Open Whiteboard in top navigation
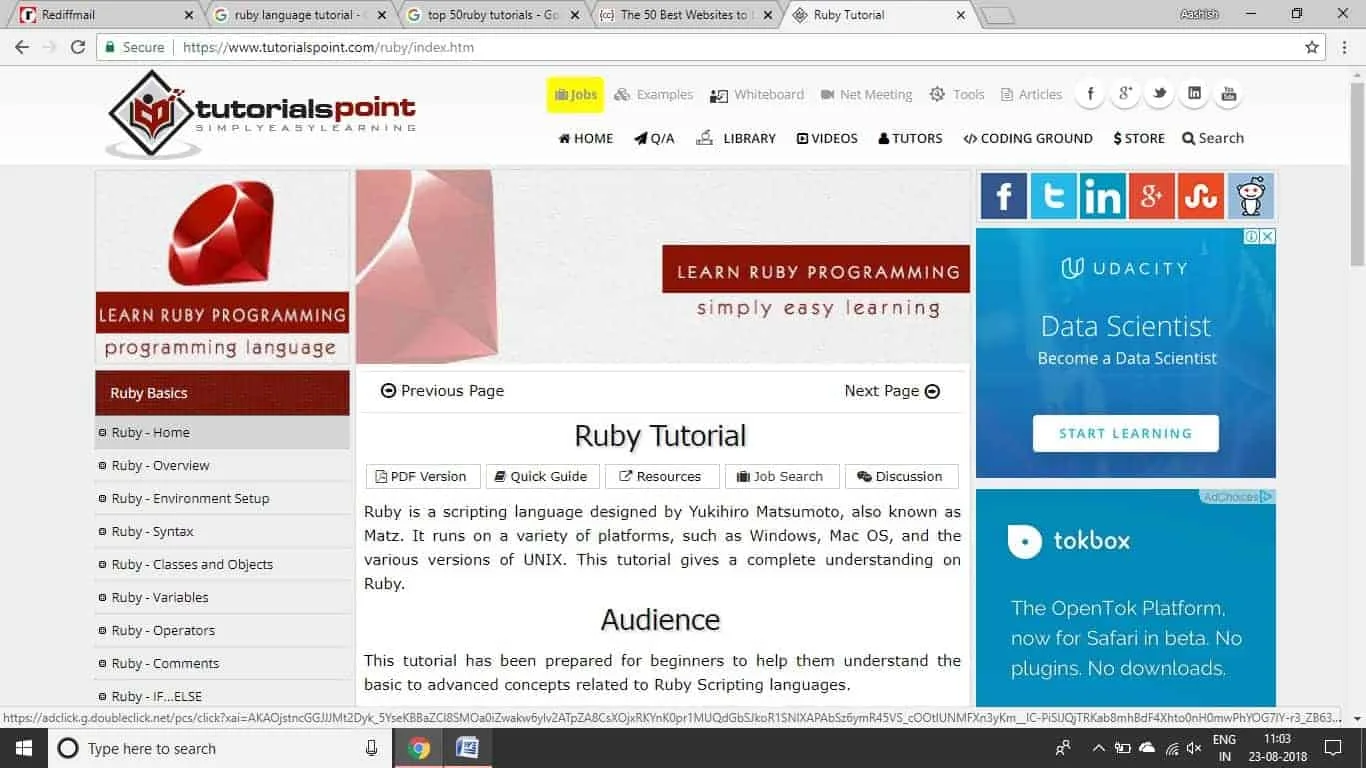The width and height of the screenshot is (1366, 768). coord(757,95)
